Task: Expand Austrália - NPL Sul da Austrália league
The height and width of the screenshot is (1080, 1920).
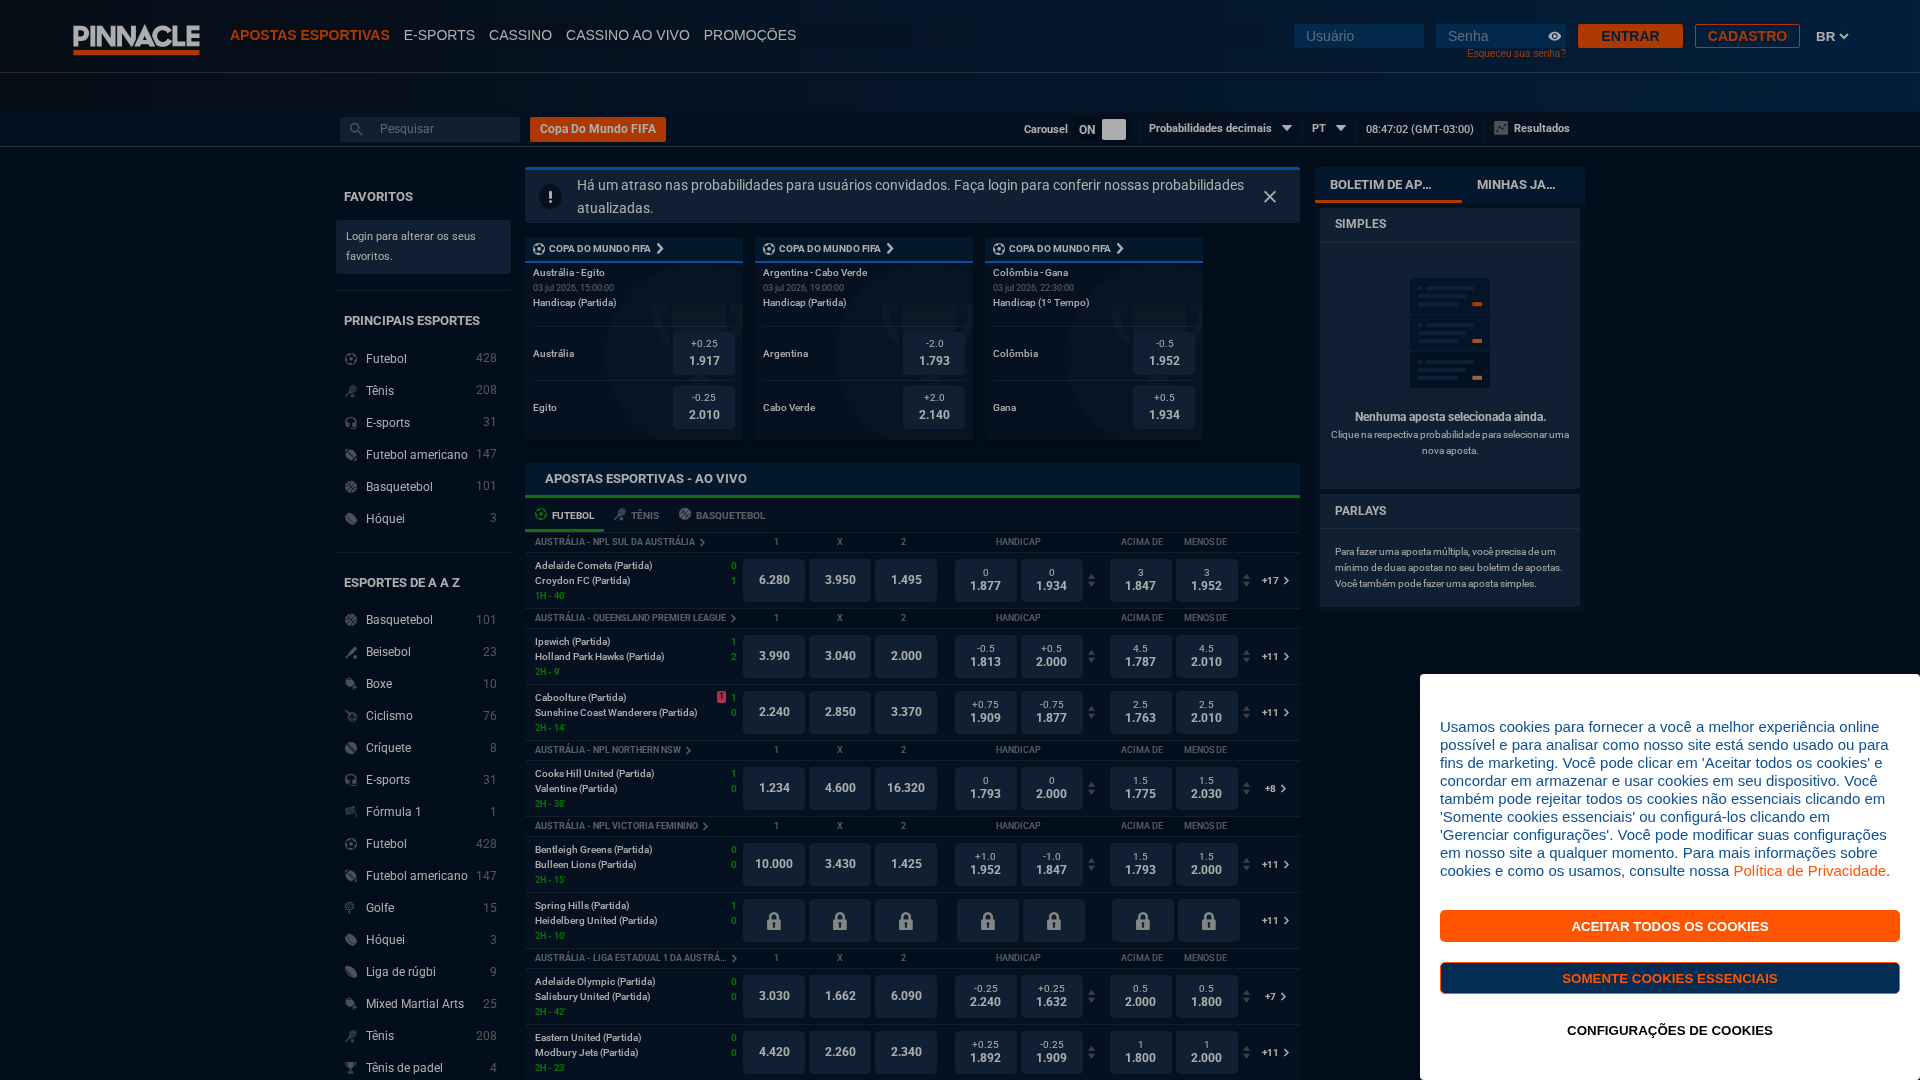Action: coord(620,542)
